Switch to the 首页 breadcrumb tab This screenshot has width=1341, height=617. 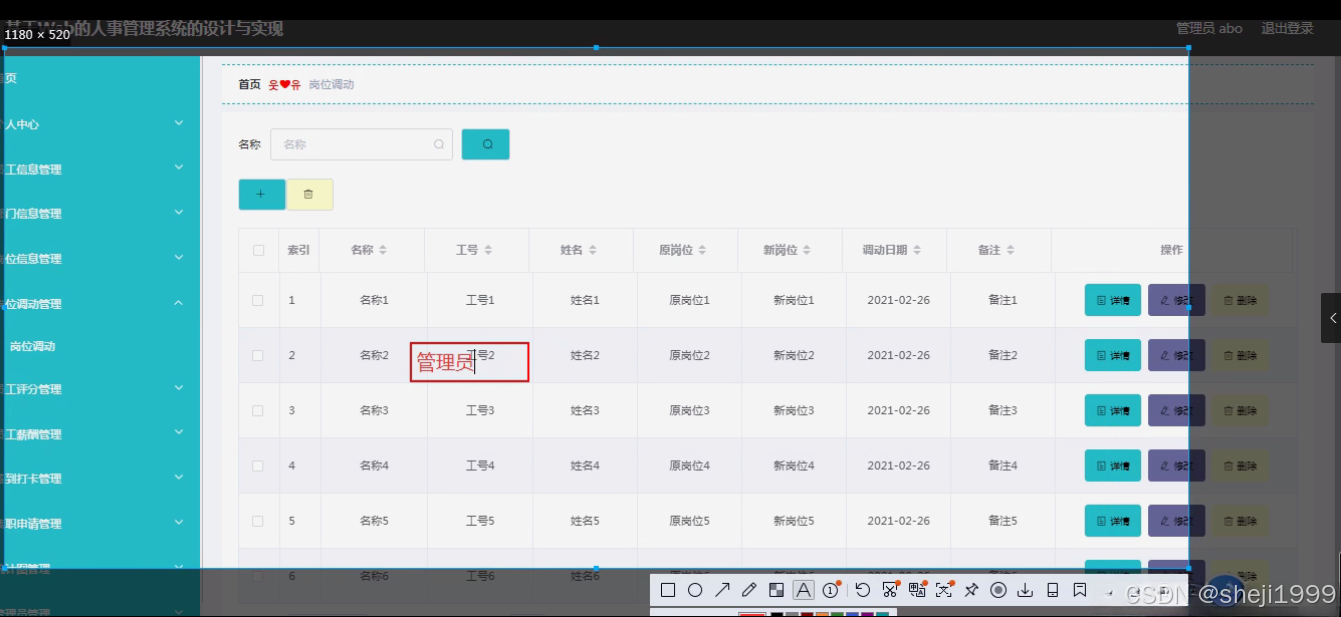tap(248, 84)
